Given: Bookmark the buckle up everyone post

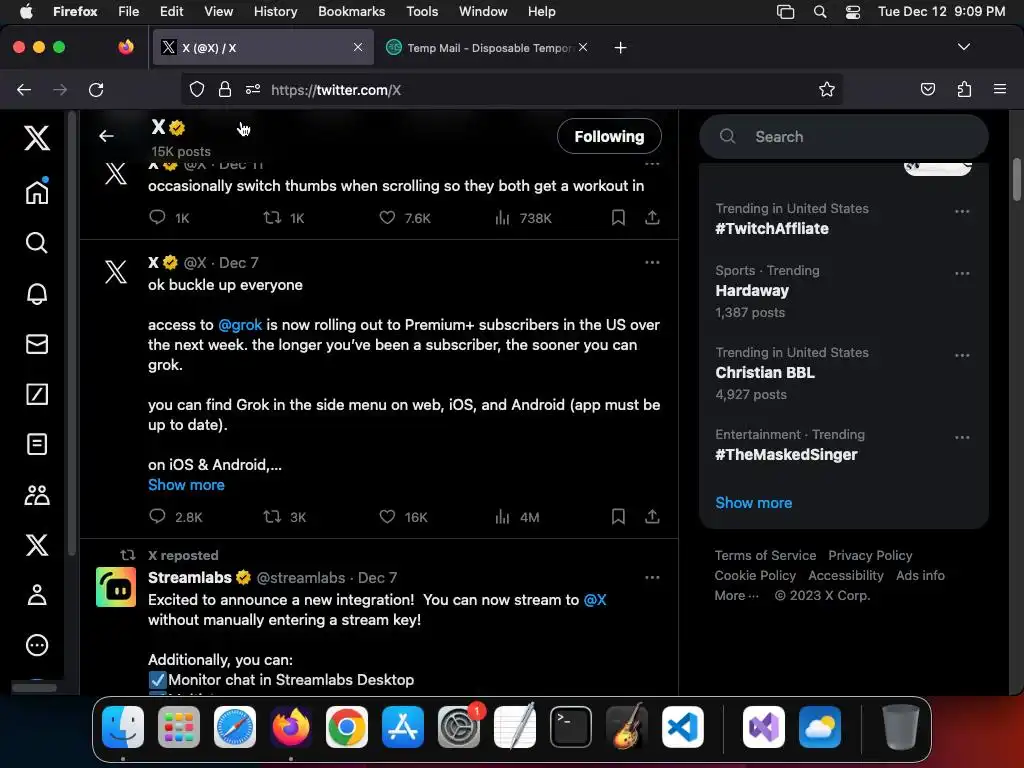Looking at the screenshot, I should tap(618, 517).
